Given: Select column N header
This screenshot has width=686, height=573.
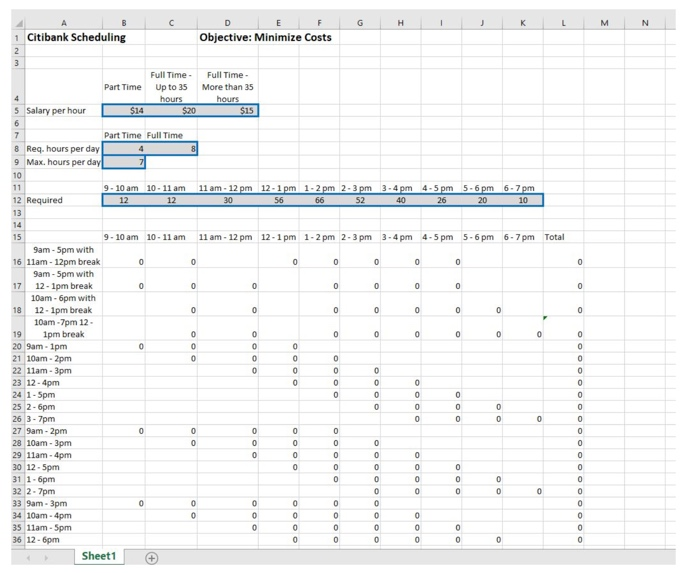Looking at the screenshot, I should 645,23.
